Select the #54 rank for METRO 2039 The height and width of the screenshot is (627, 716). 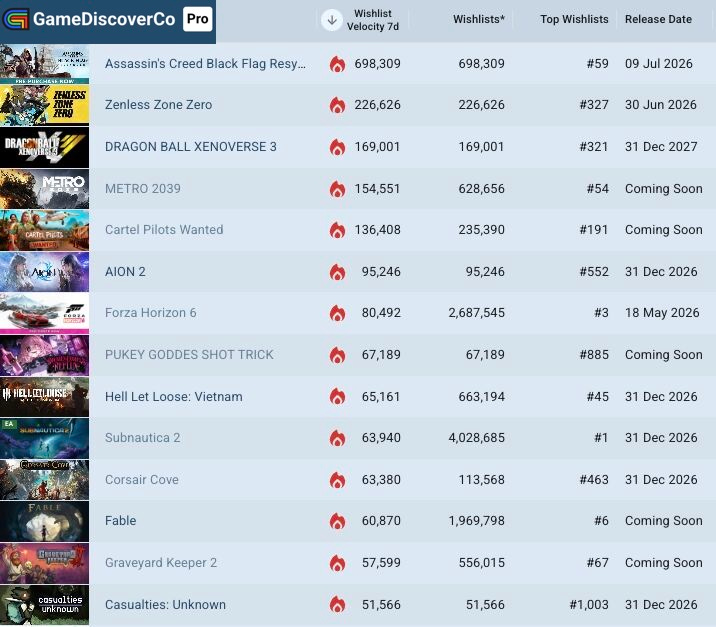[597, 189]
